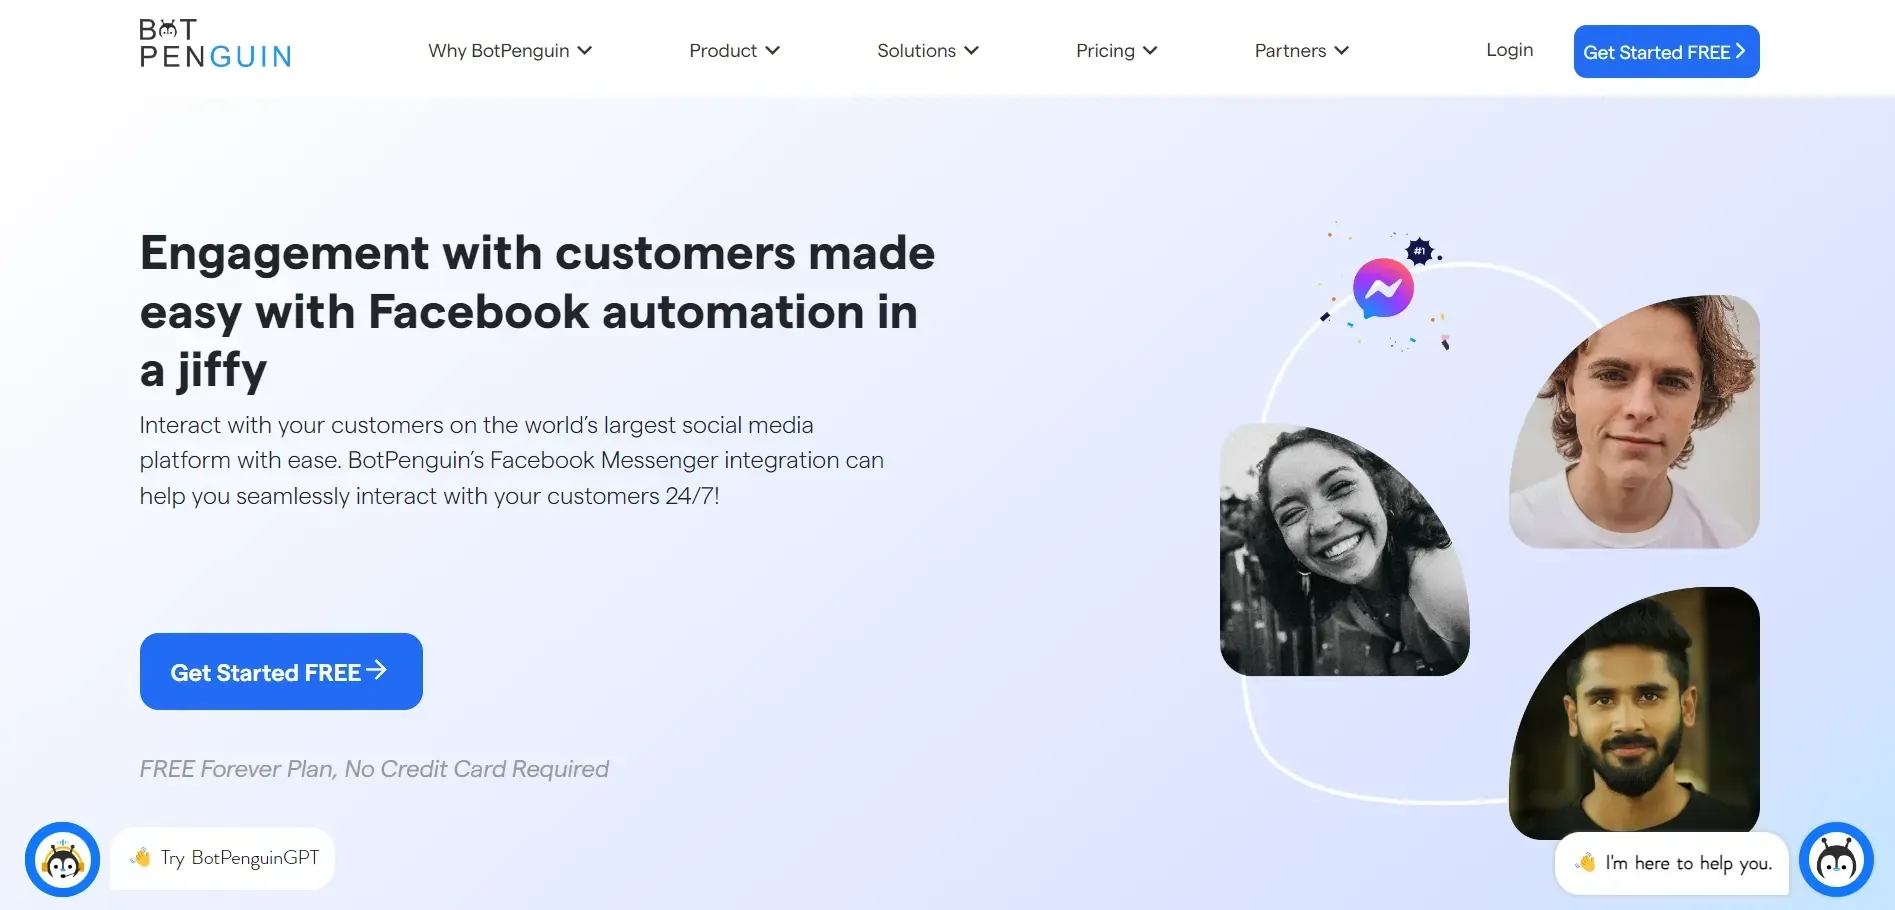Click the Login link
Image resolution: width=1895 pixels, height=910 pixels.
pyautogui.click(x=1509, y=50)
